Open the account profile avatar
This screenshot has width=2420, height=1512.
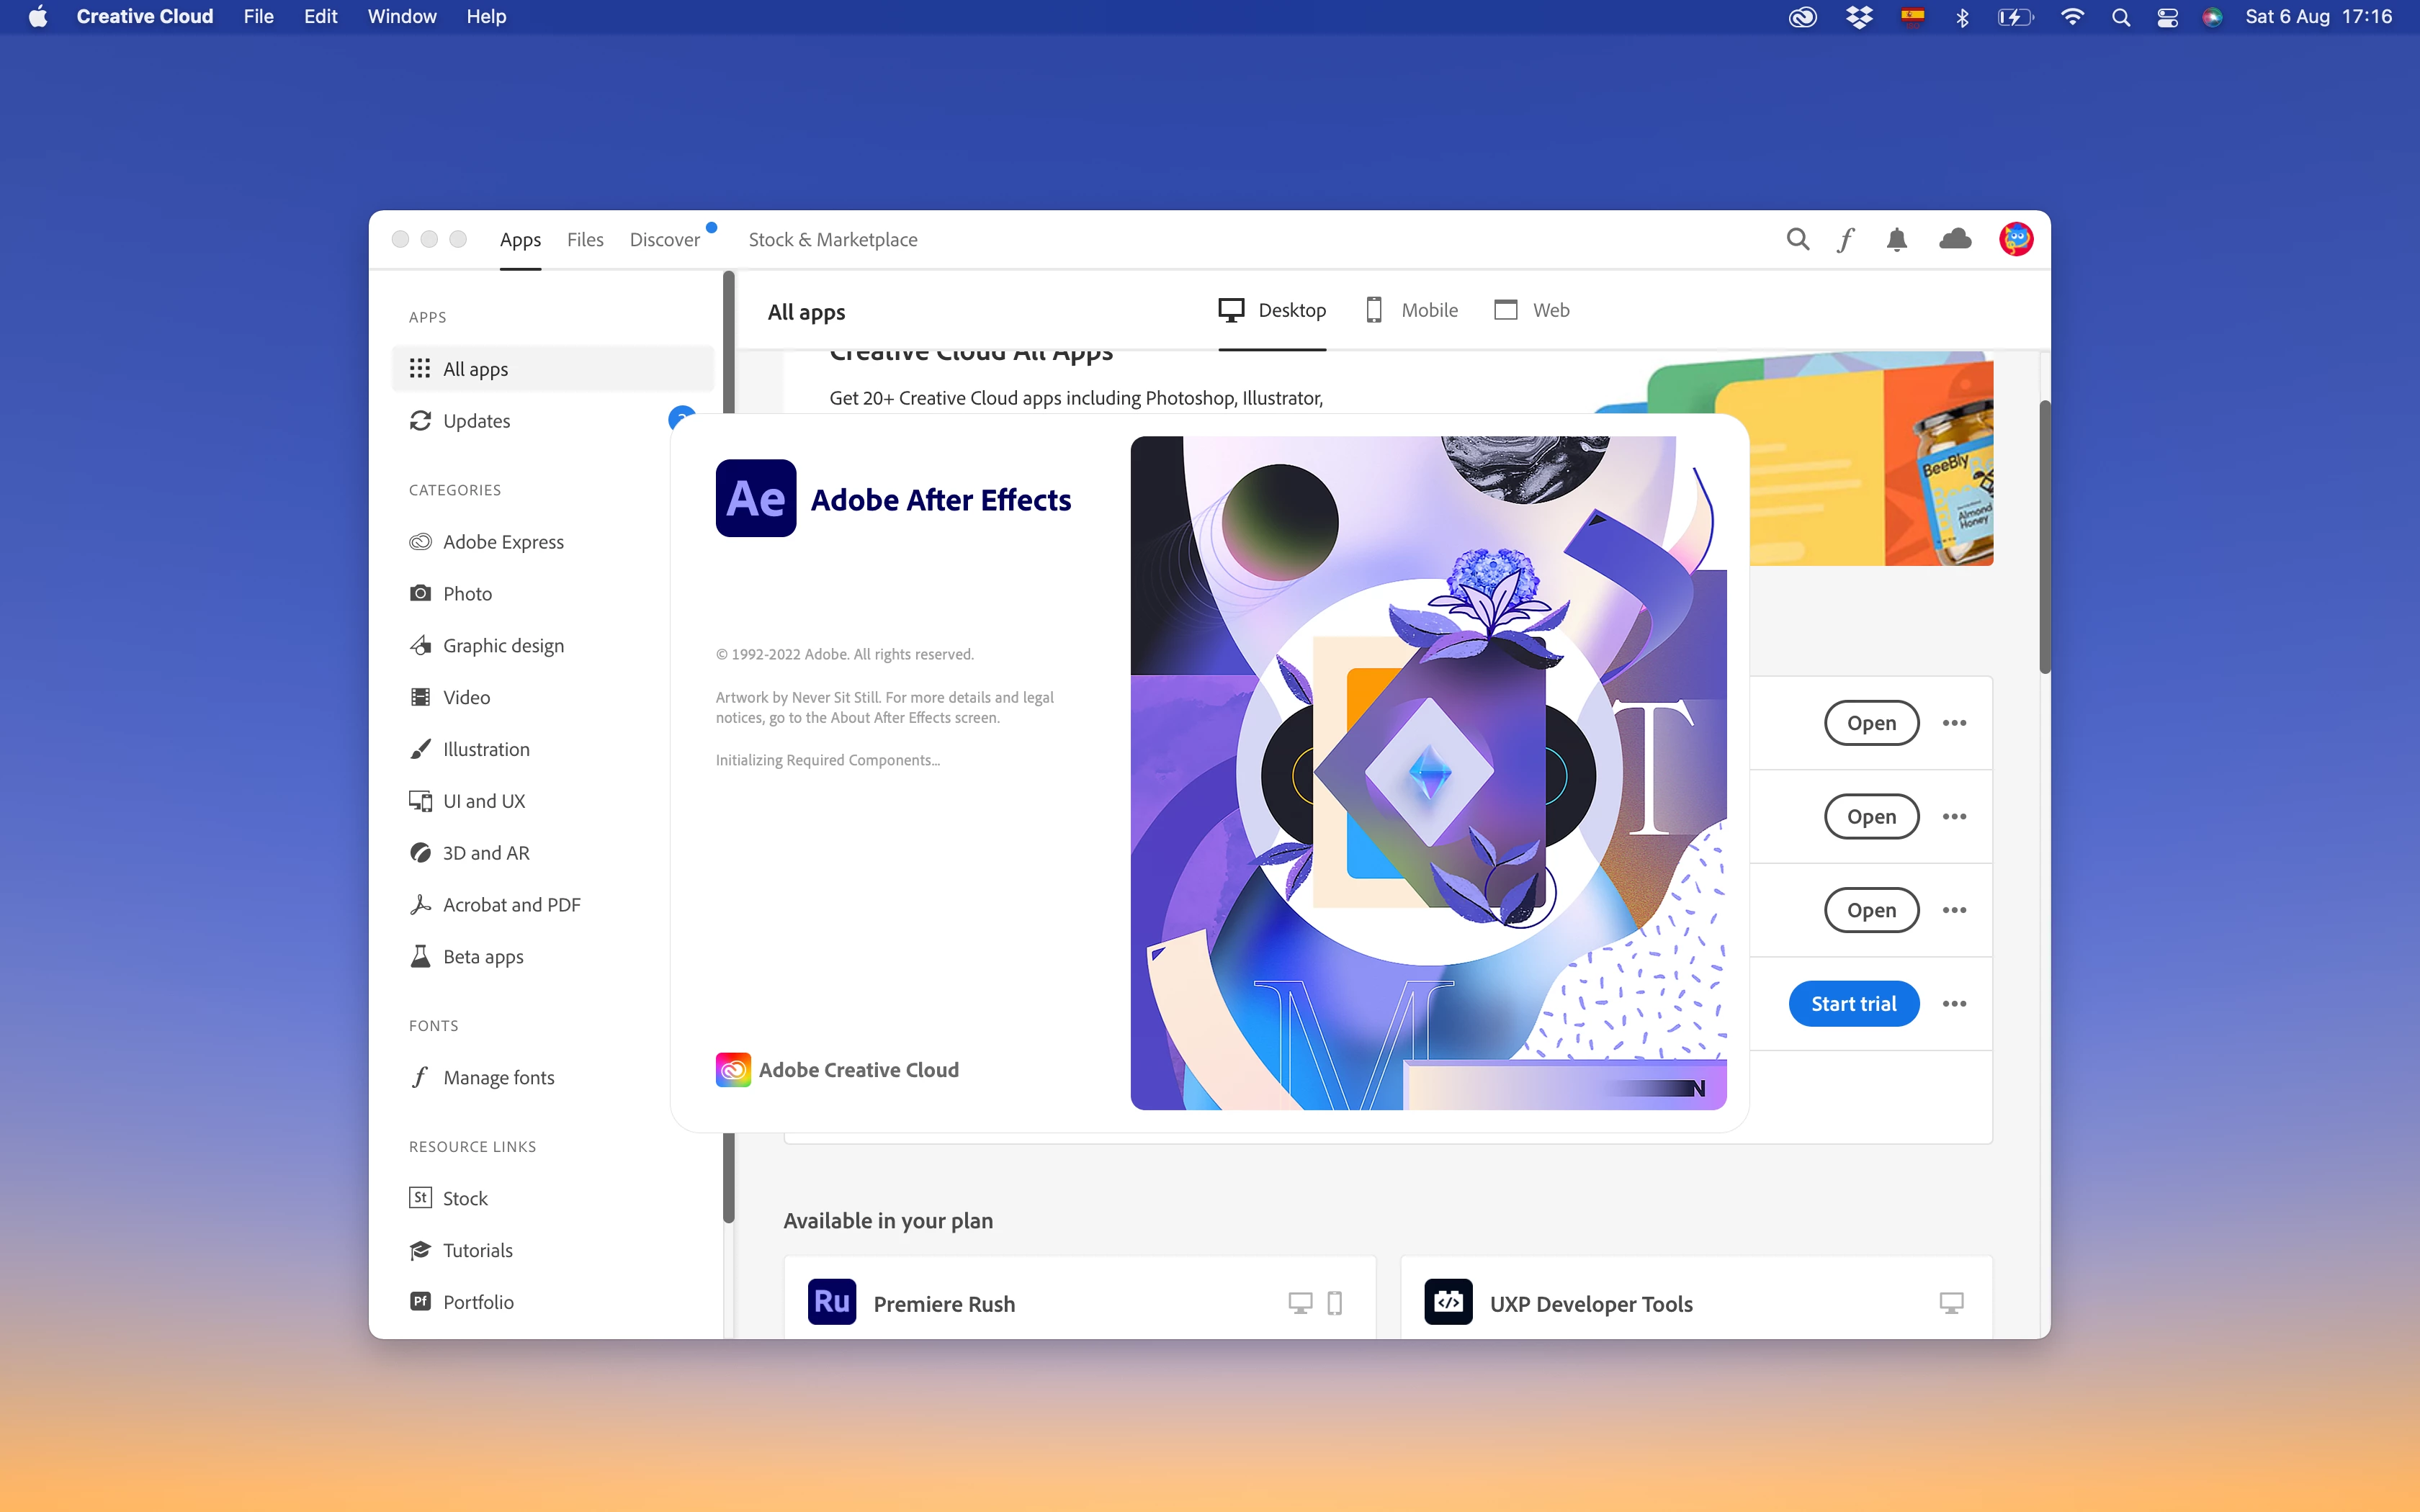click(2015, 239)
